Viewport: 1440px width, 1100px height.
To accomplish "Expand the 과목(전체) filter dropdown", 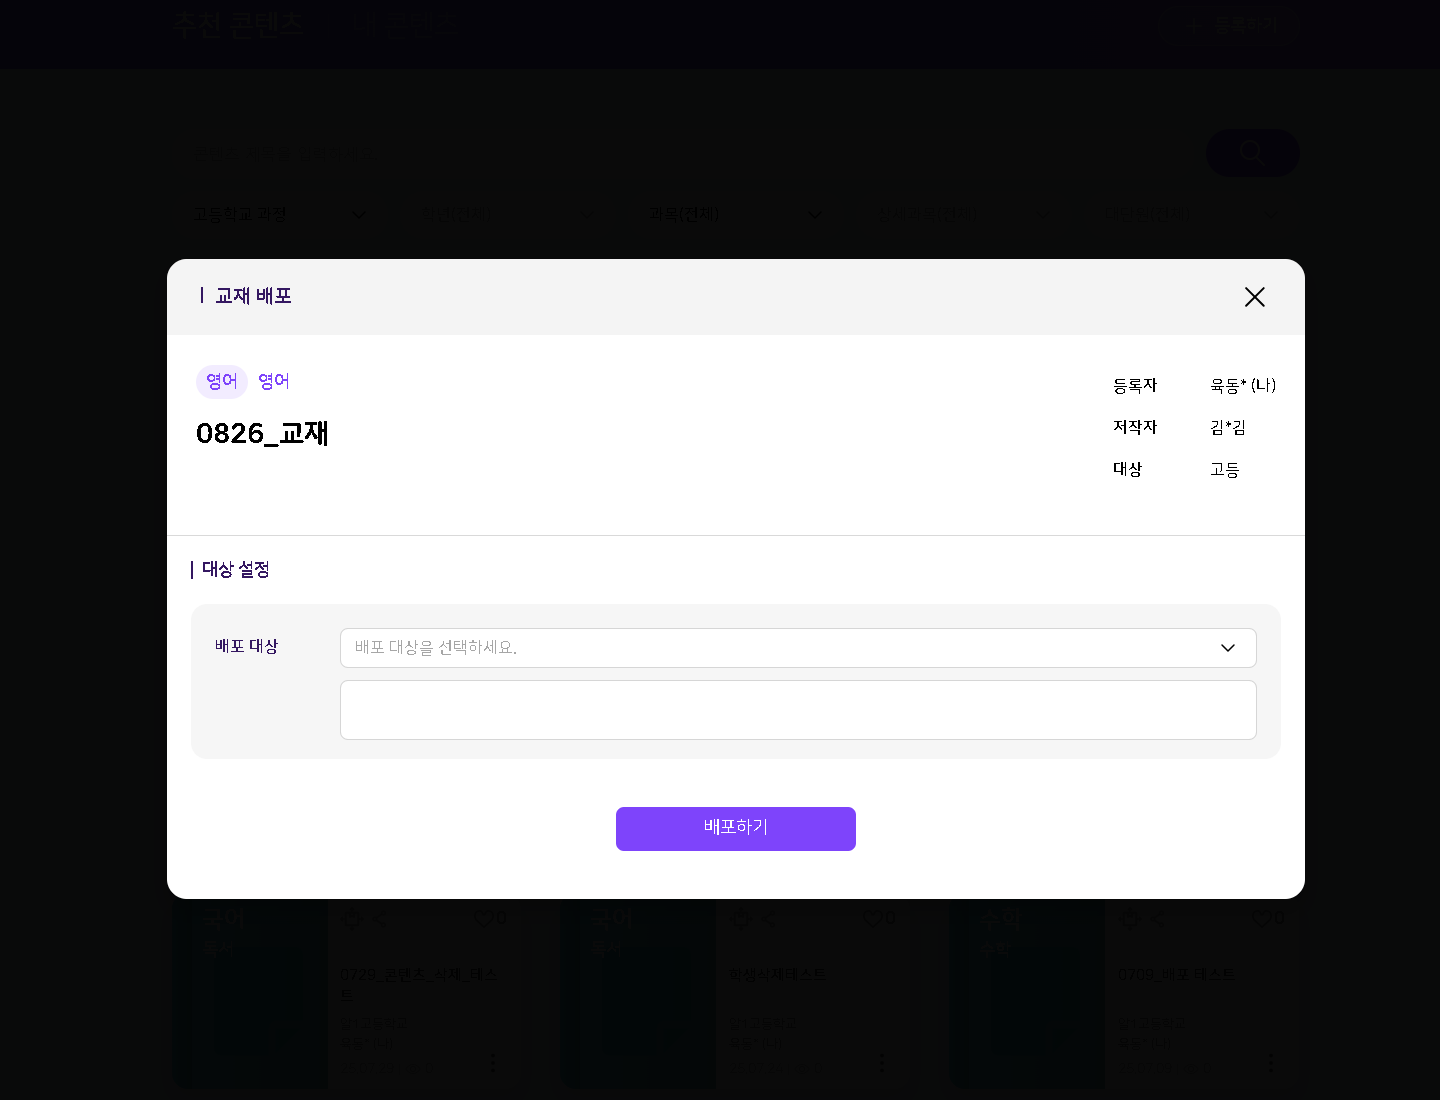I will [x=735, y=215].
